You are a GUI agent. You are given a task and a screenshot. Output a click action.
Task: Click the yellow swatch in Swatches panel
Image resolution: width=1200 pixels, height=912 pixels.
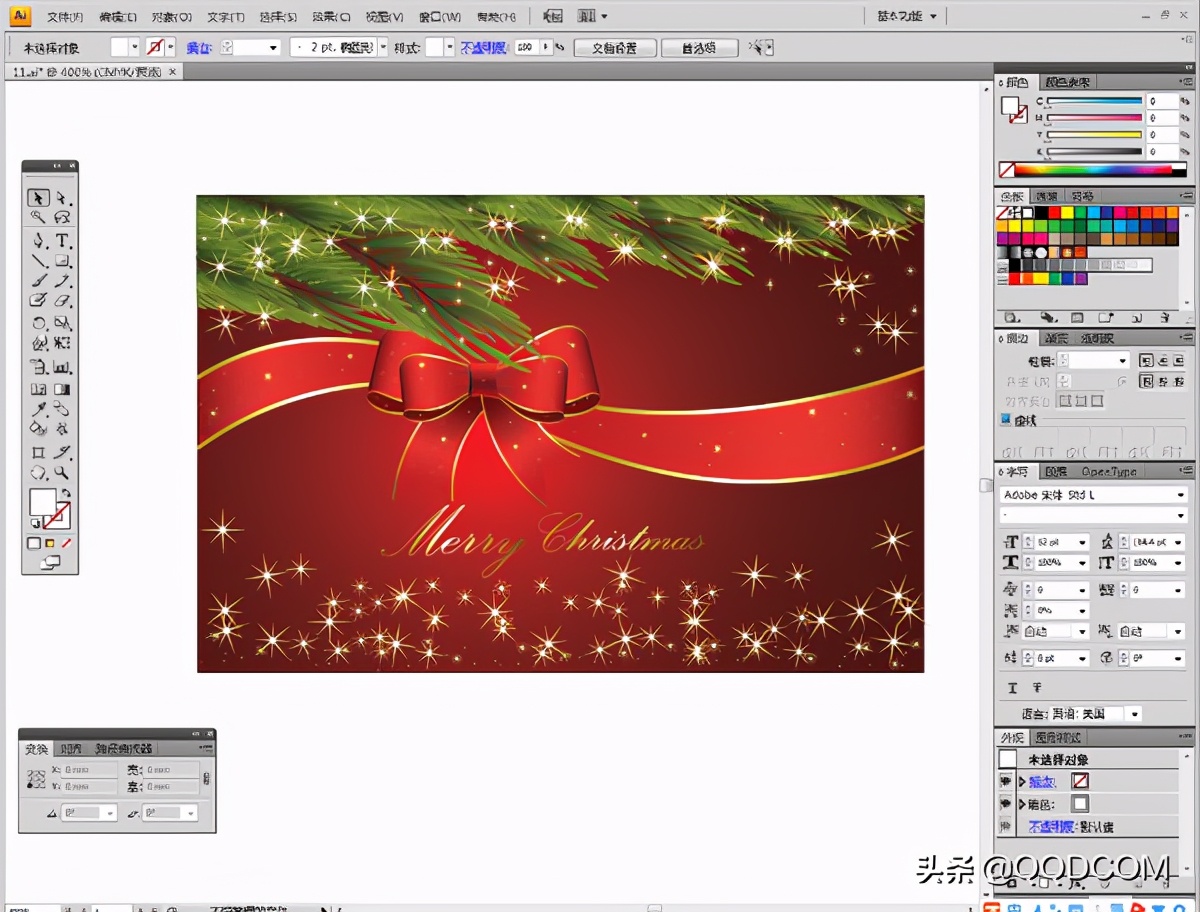1067,212
